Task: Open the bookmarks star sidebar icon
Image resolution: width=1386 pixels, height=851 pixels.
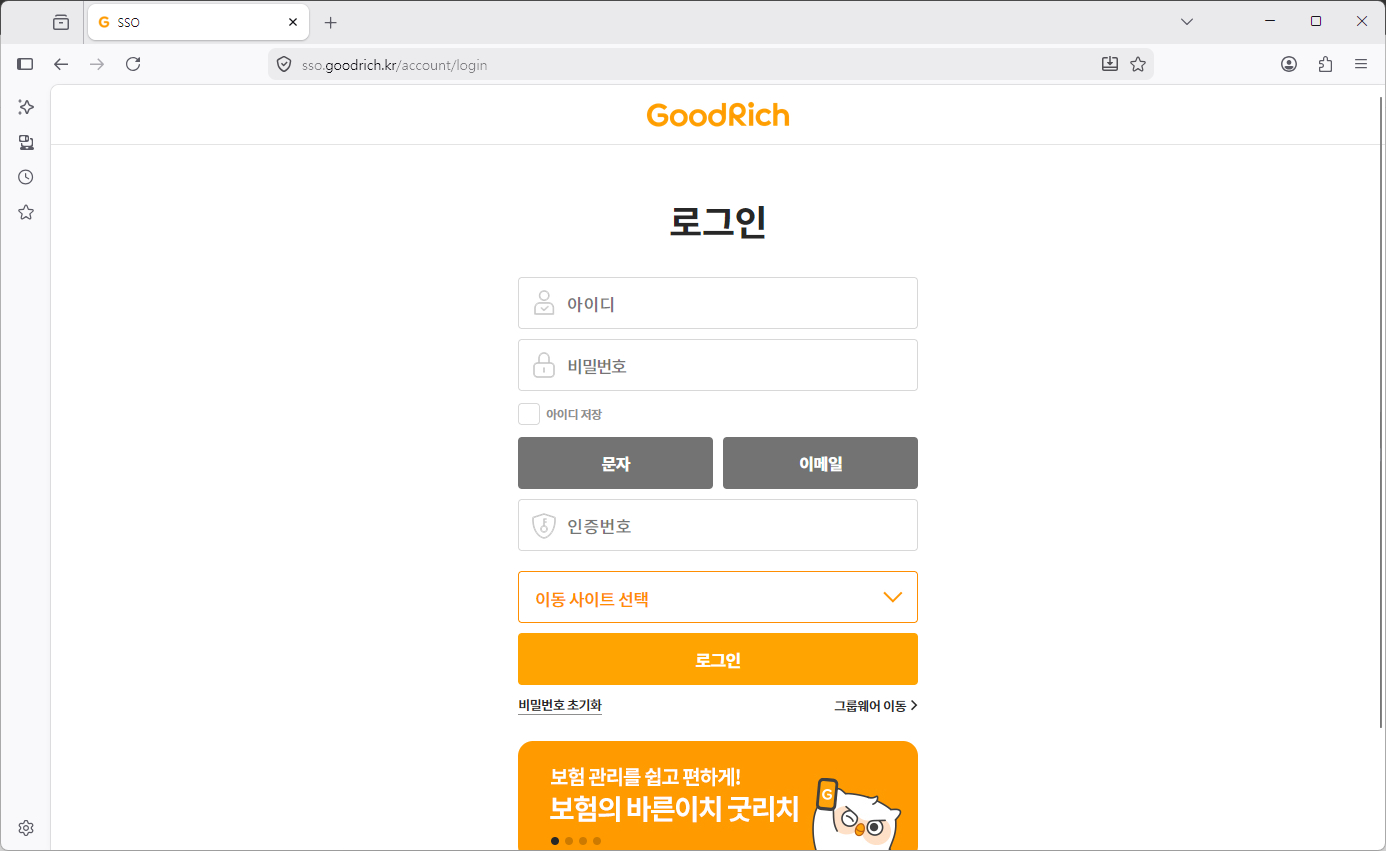Action: tap(26, 212)
